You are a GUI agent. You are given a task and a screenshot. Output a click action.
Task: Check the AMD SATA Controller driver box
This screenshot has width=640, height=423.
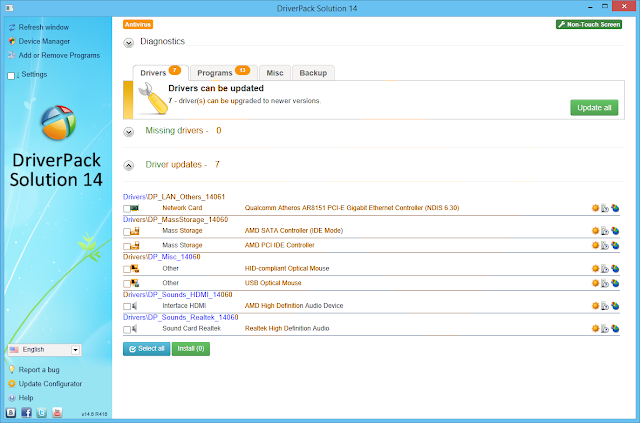127,232
